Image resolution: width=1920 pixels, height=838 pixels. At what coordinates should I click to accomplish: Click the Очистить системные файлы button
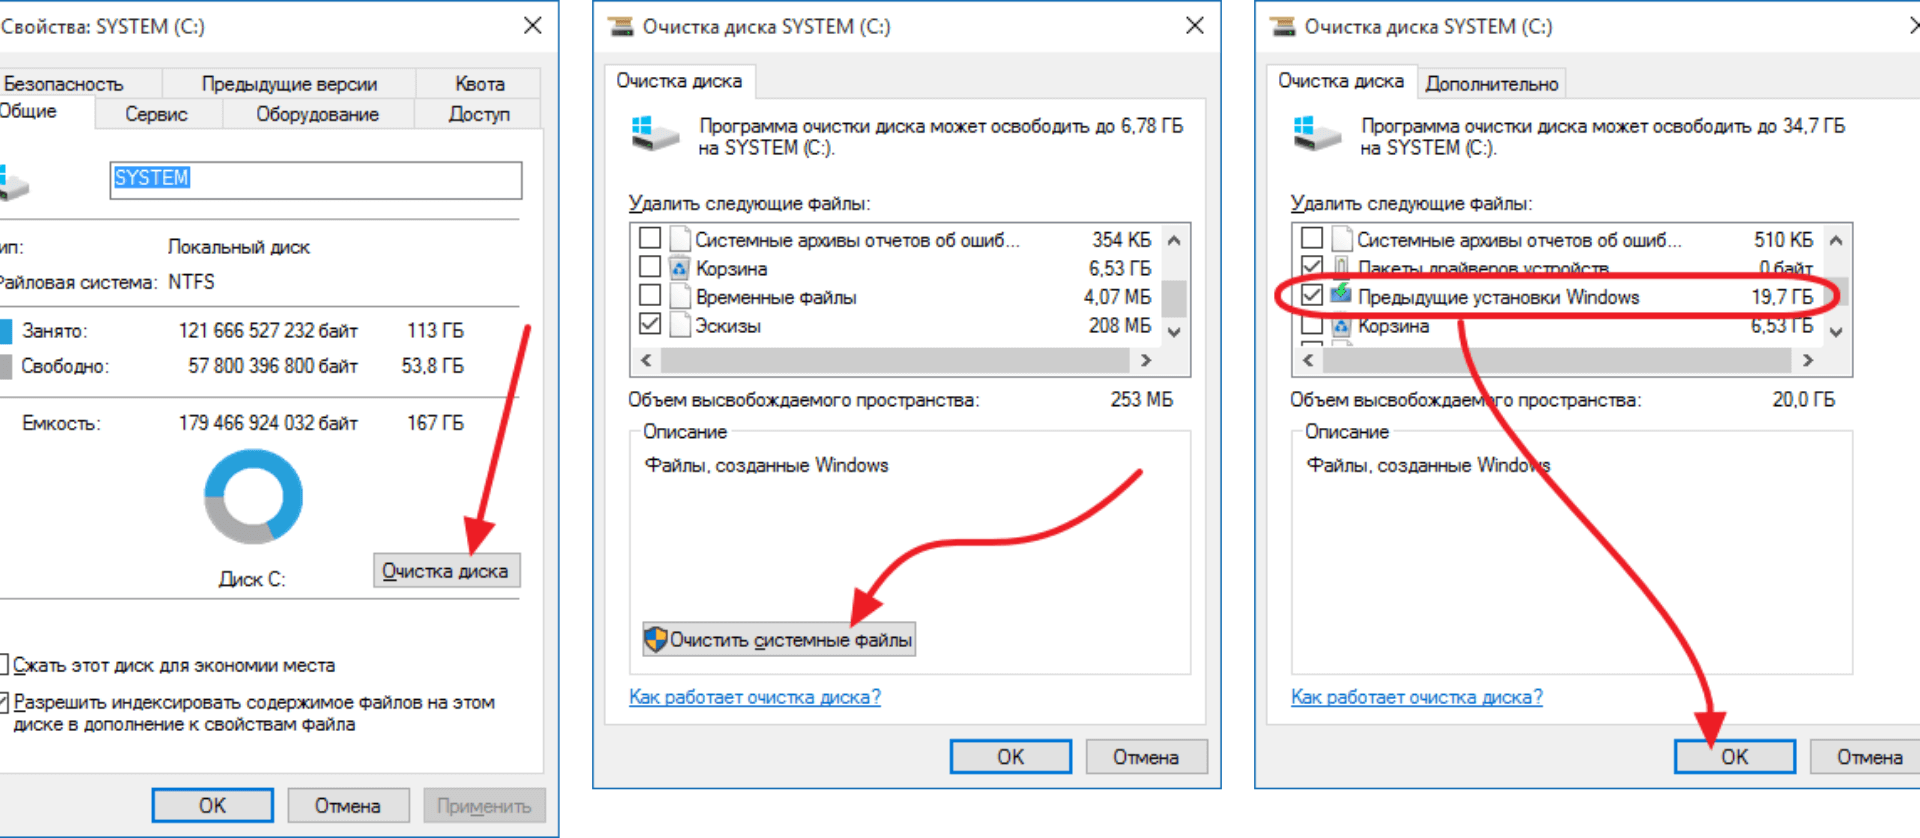click(x=779, y=640)
